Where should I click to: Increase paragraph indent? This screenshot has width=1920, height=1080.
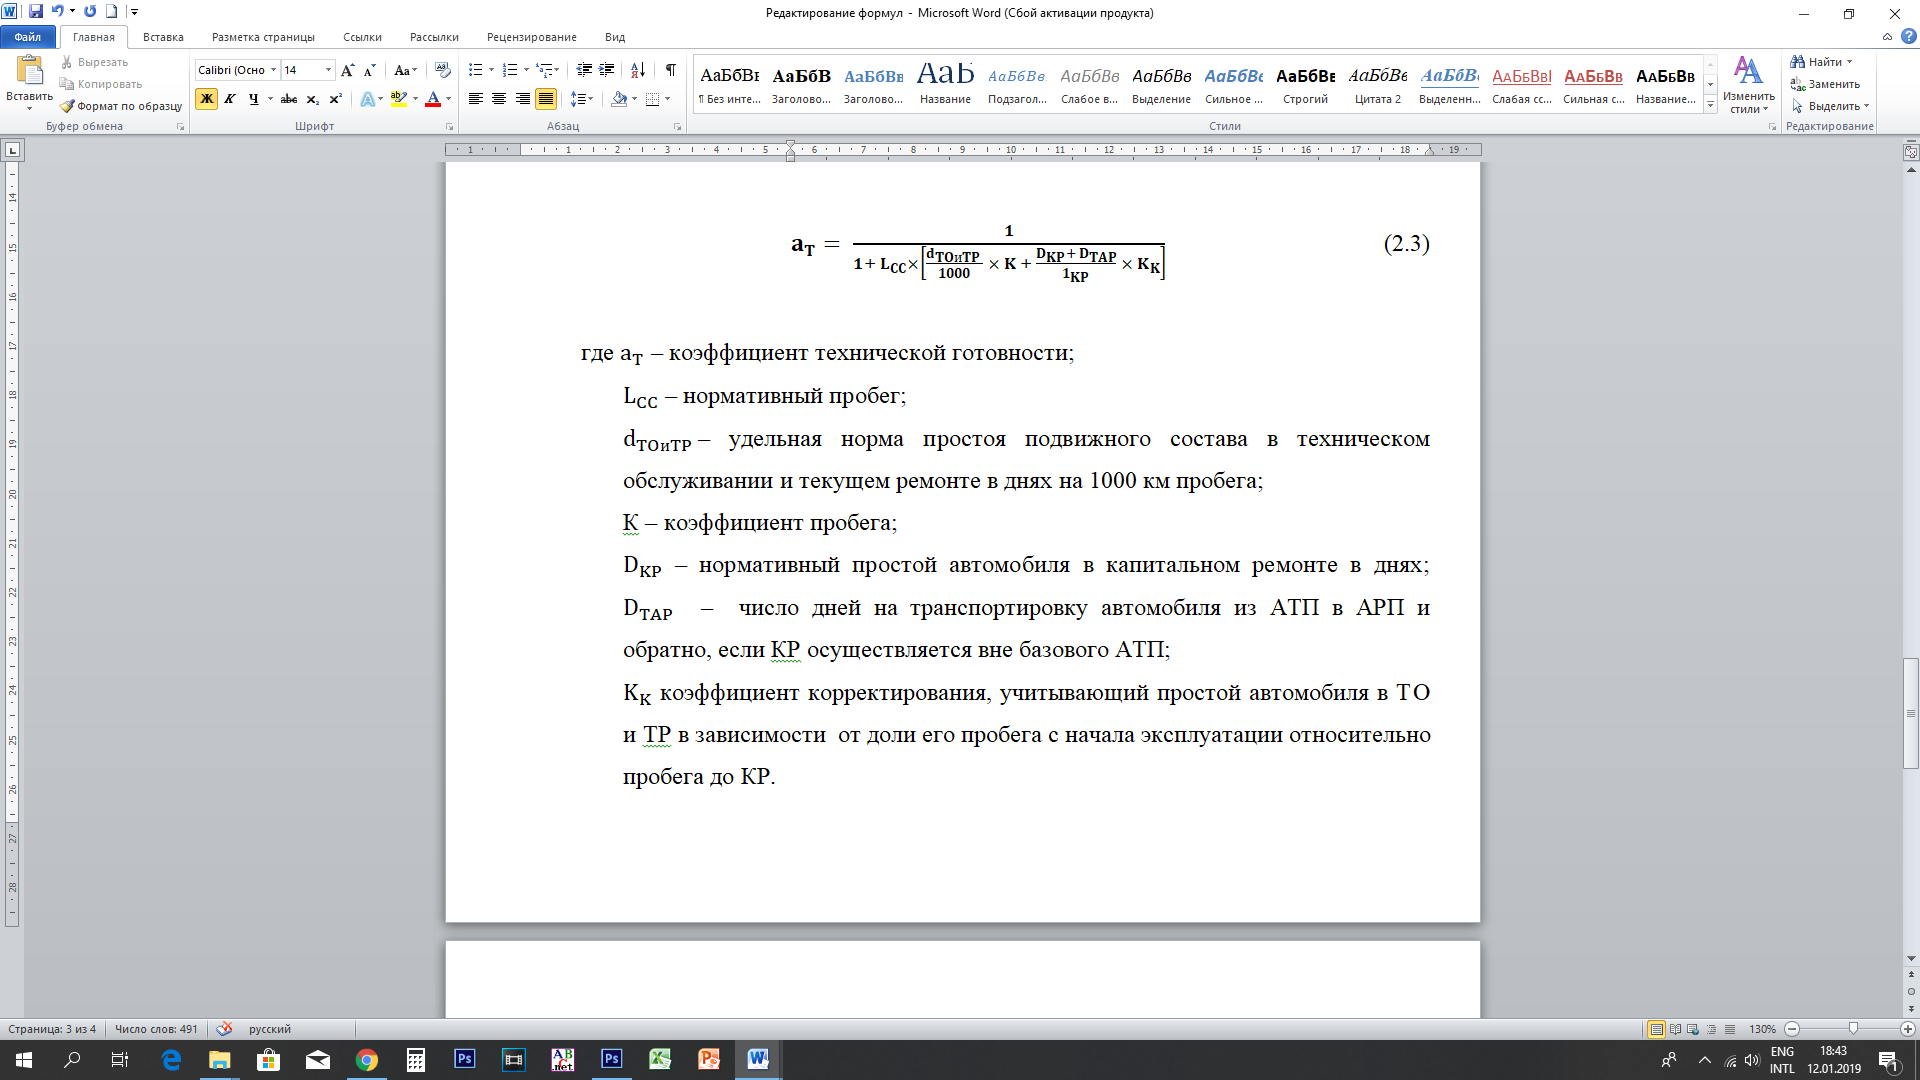(x=606, y=70)
